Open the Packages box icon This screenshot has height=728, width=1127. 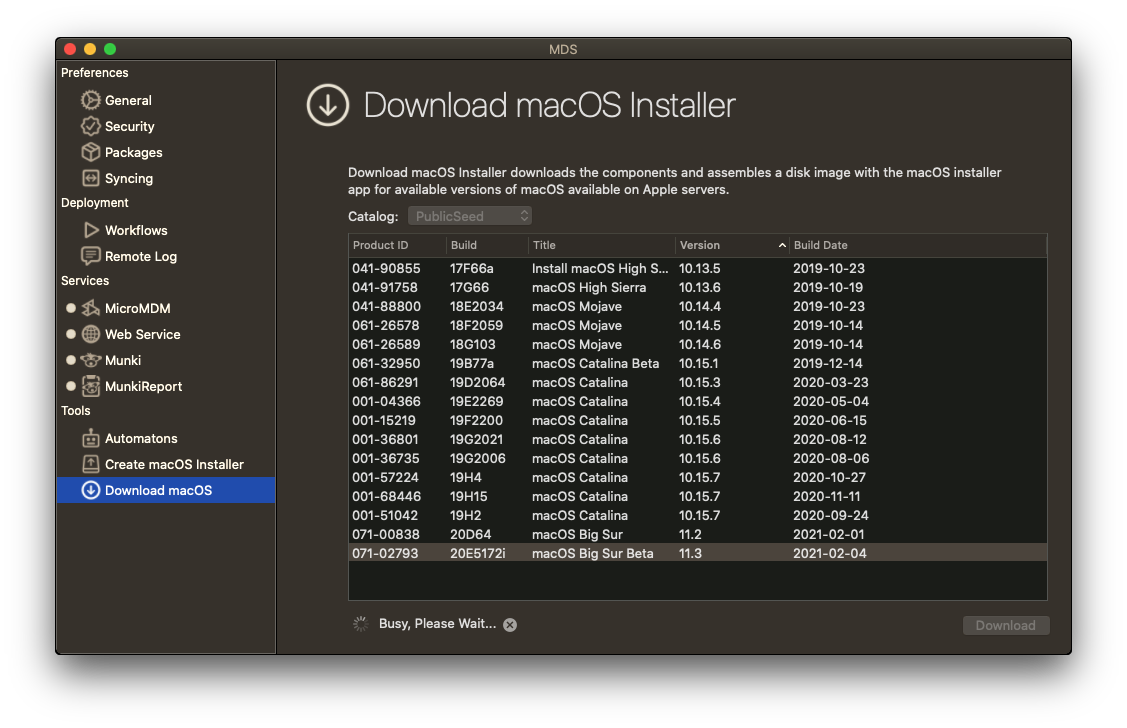90,152
